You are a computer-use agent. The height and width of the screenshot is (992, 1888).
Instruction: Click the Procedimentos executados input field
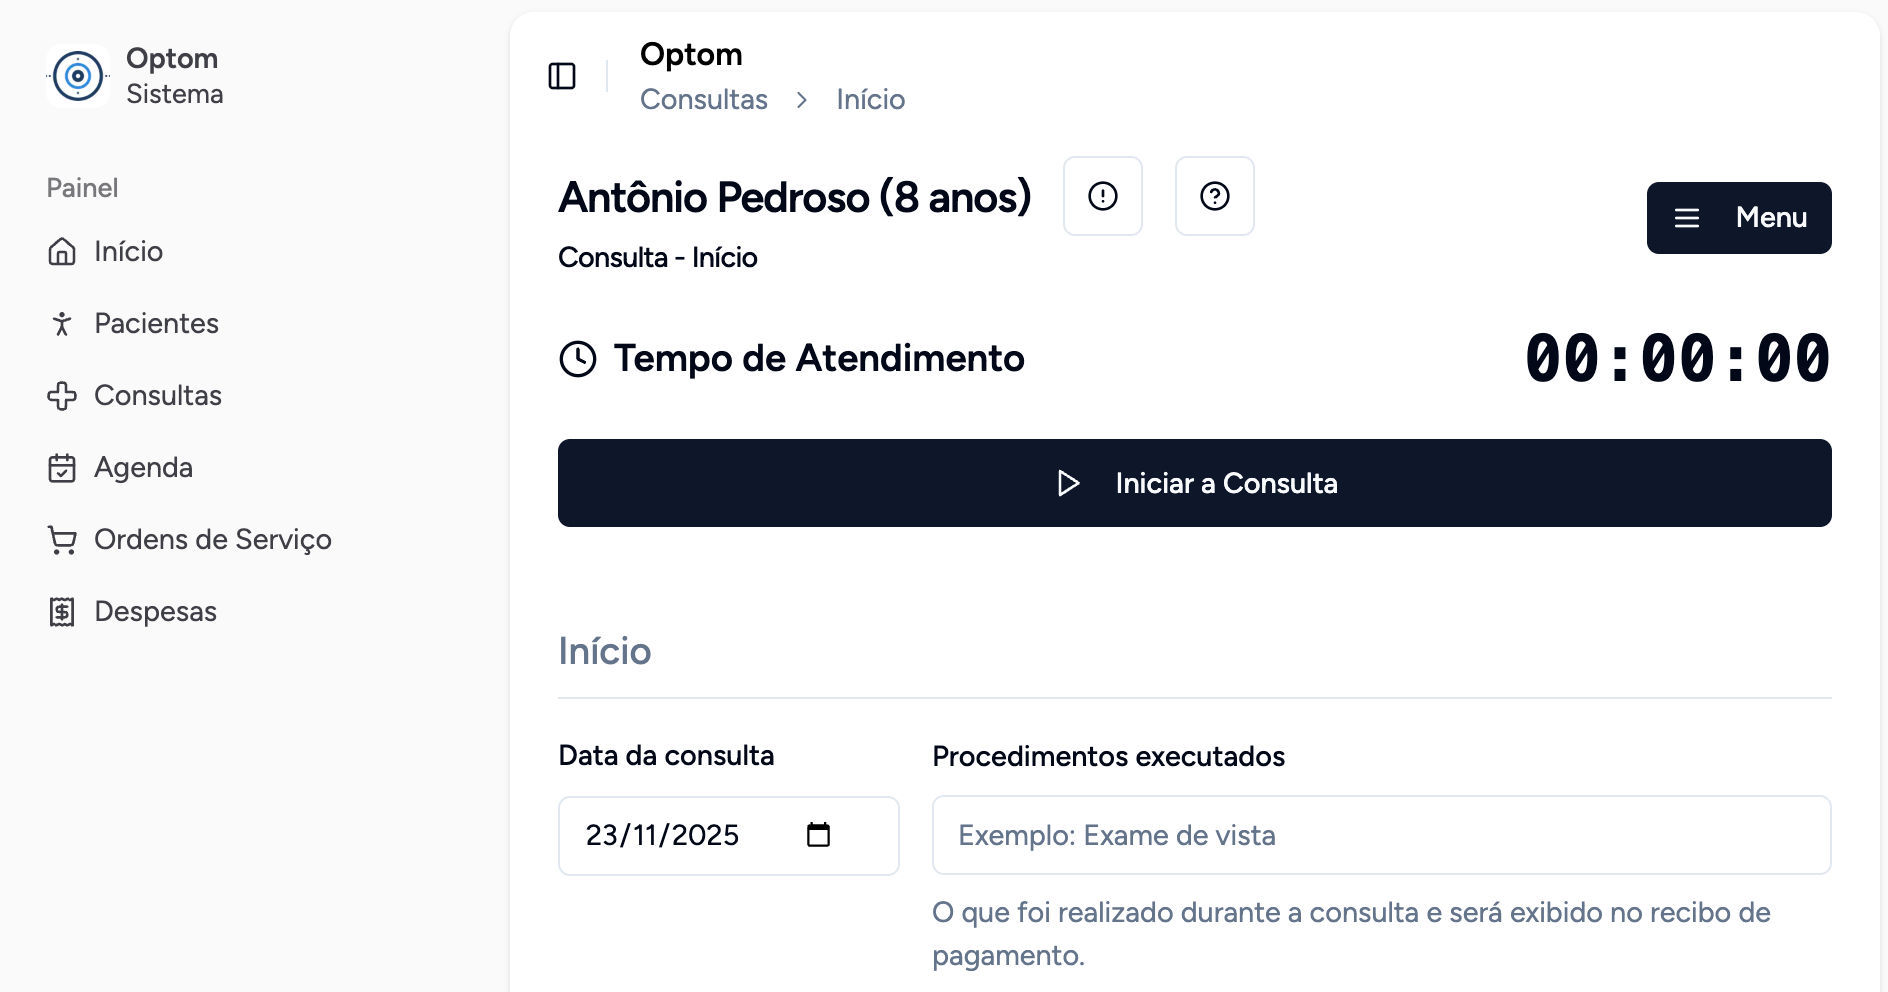1380,835
